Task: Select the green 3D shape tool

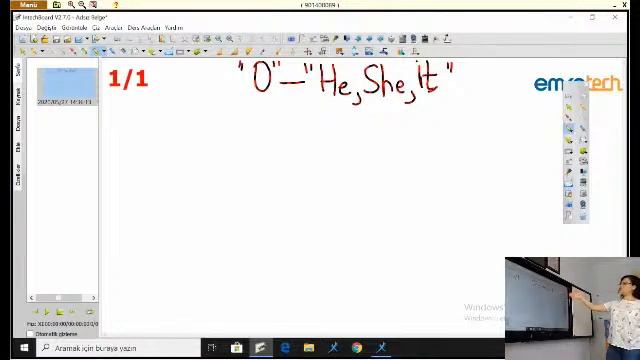Action: coord(197,51)
